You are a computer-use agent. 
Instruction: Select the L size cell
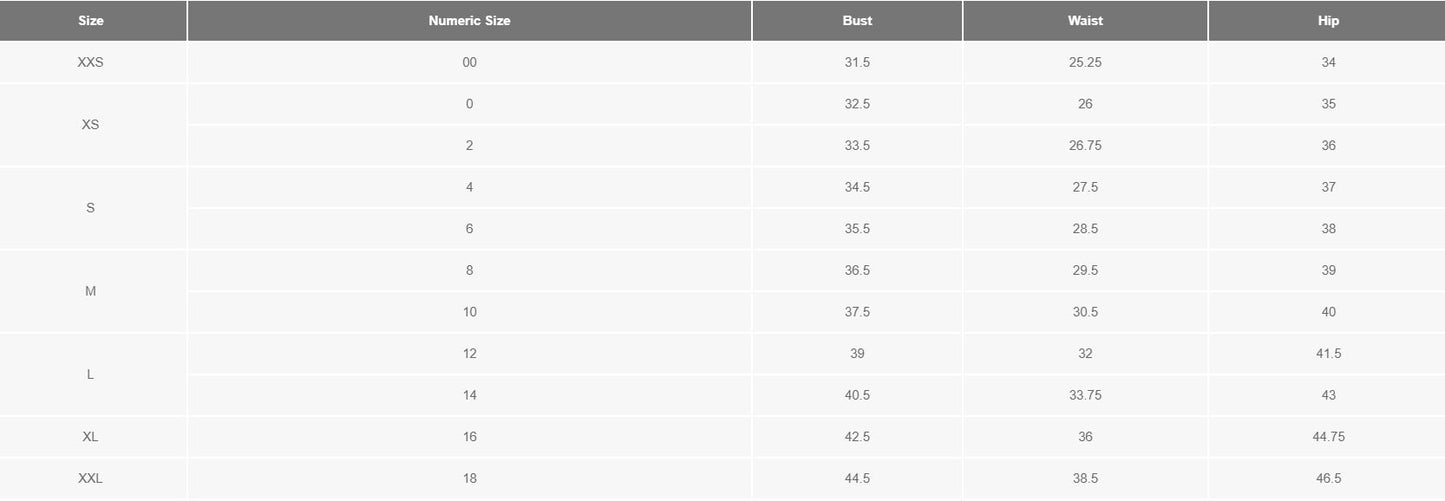[x=91, y=374]
